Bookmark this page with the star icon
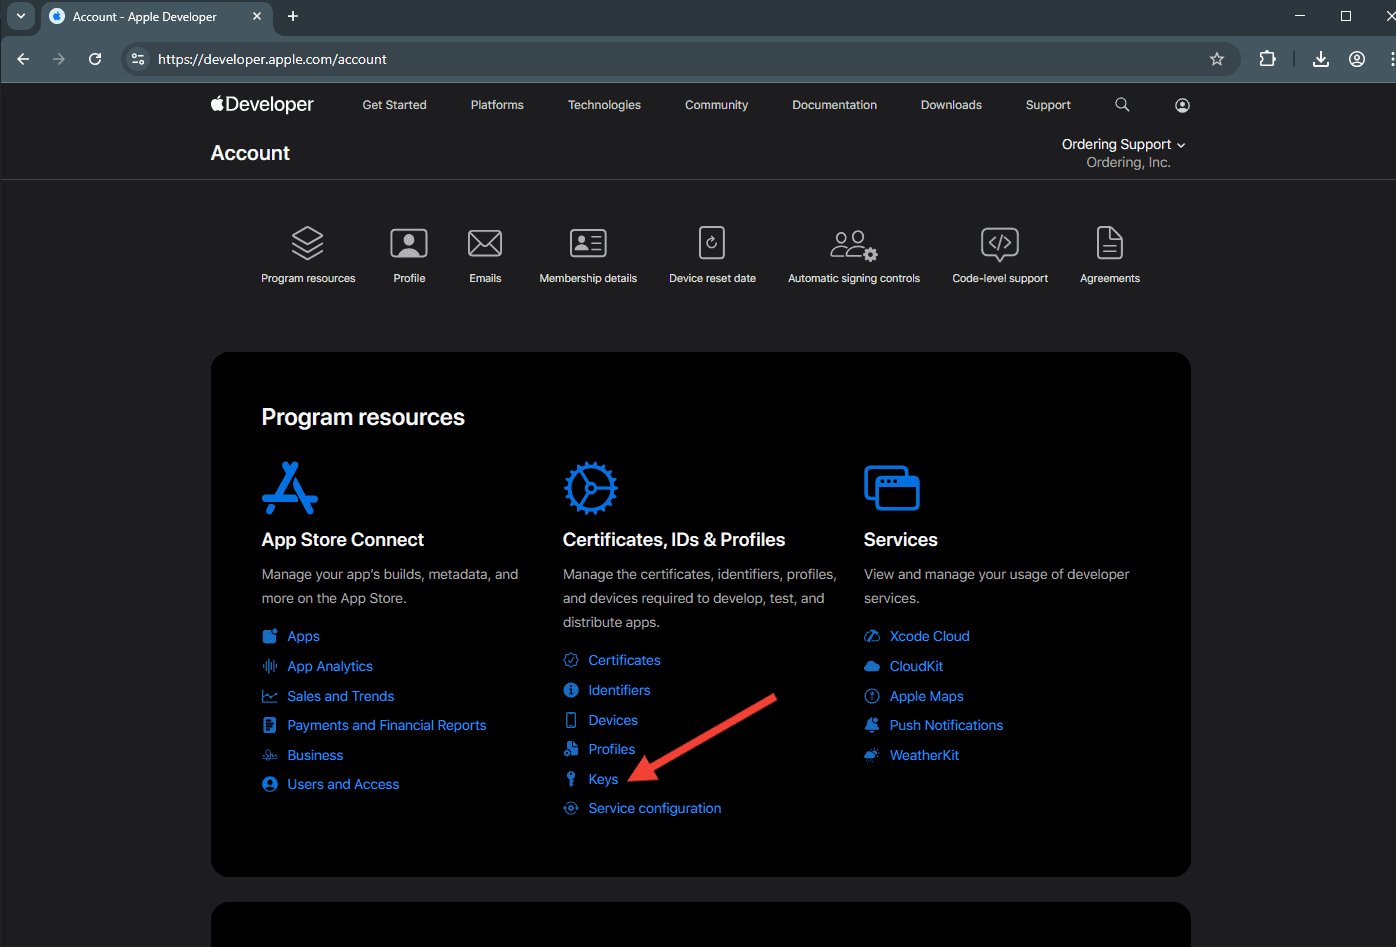 tap(1217, 59)
